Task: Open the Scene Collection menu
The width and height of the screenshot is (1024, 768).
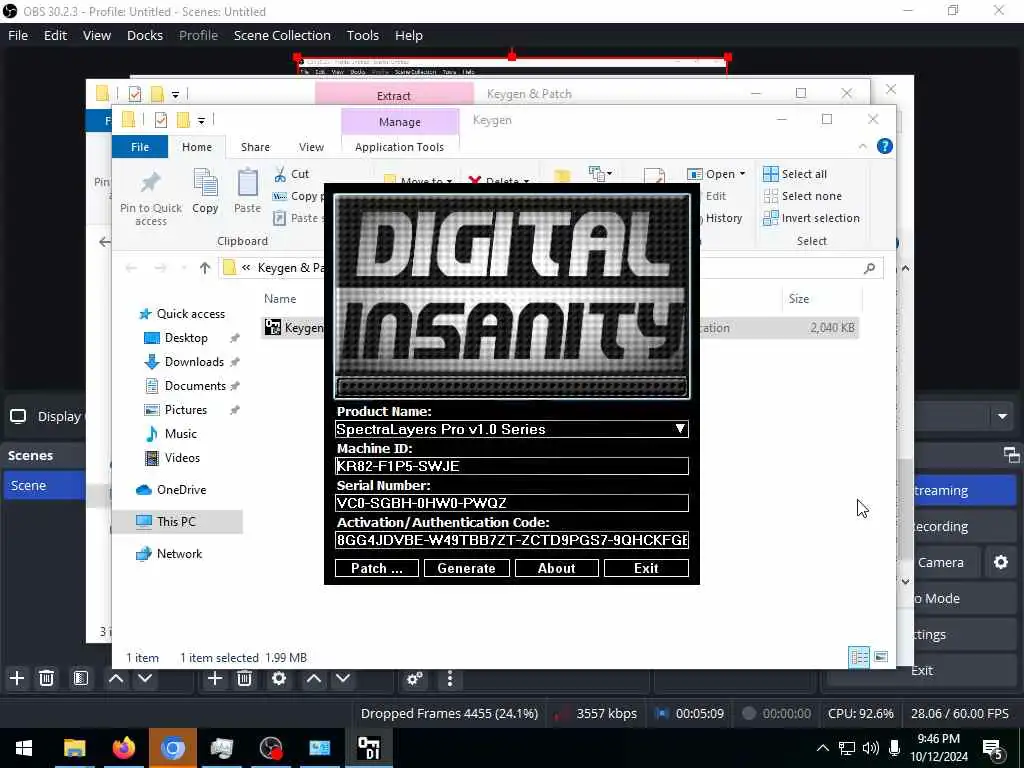Action: (282, 35)
